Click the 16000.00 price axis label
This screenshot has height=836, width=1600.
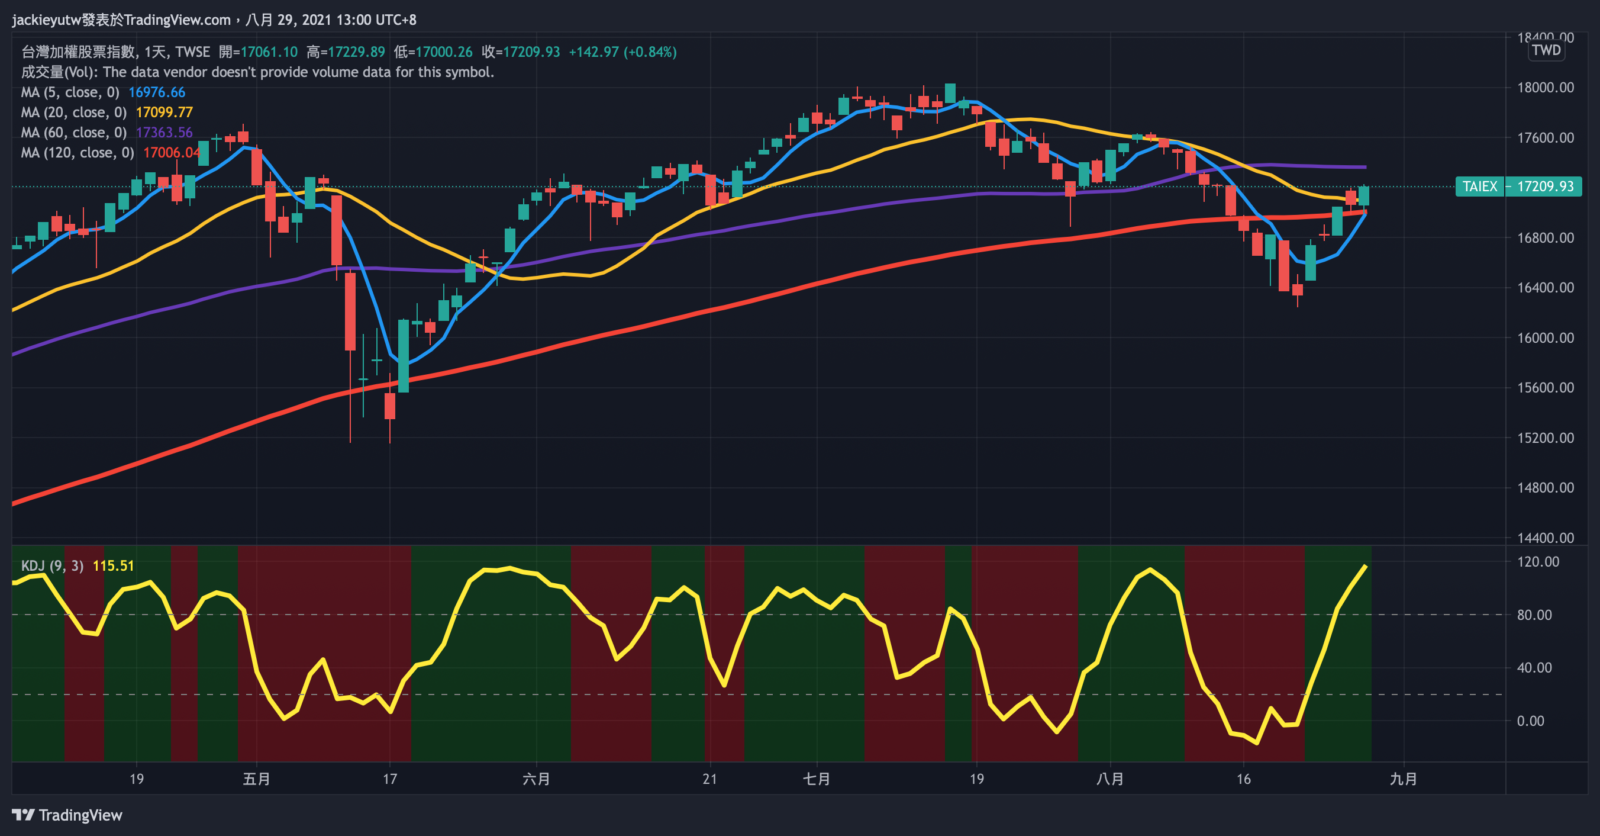tap(1545, 337)
